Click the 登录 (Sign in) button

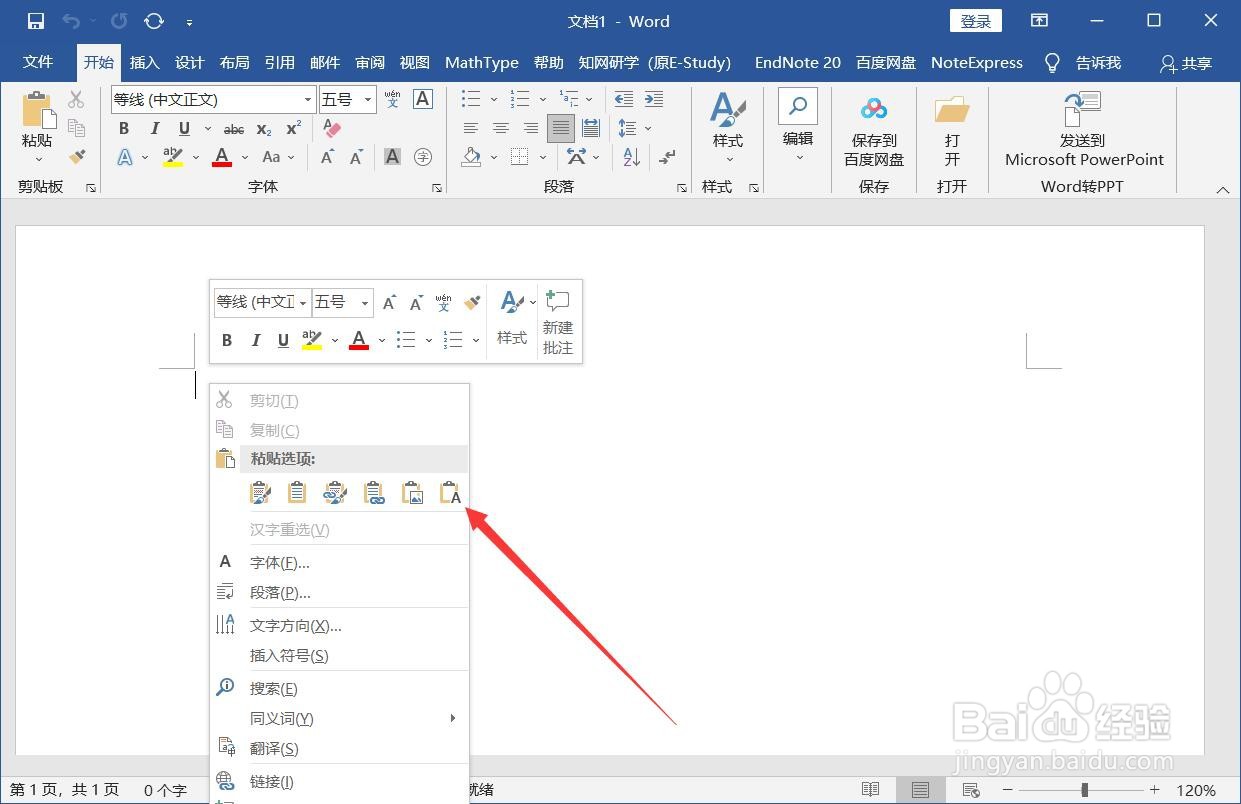point(975,21)
